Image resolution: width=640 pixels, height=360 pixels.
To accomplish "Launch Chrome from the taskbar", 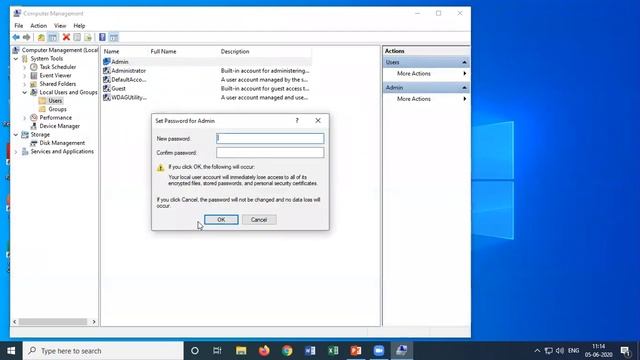I will pyautogui.click(x=287, y=351).
